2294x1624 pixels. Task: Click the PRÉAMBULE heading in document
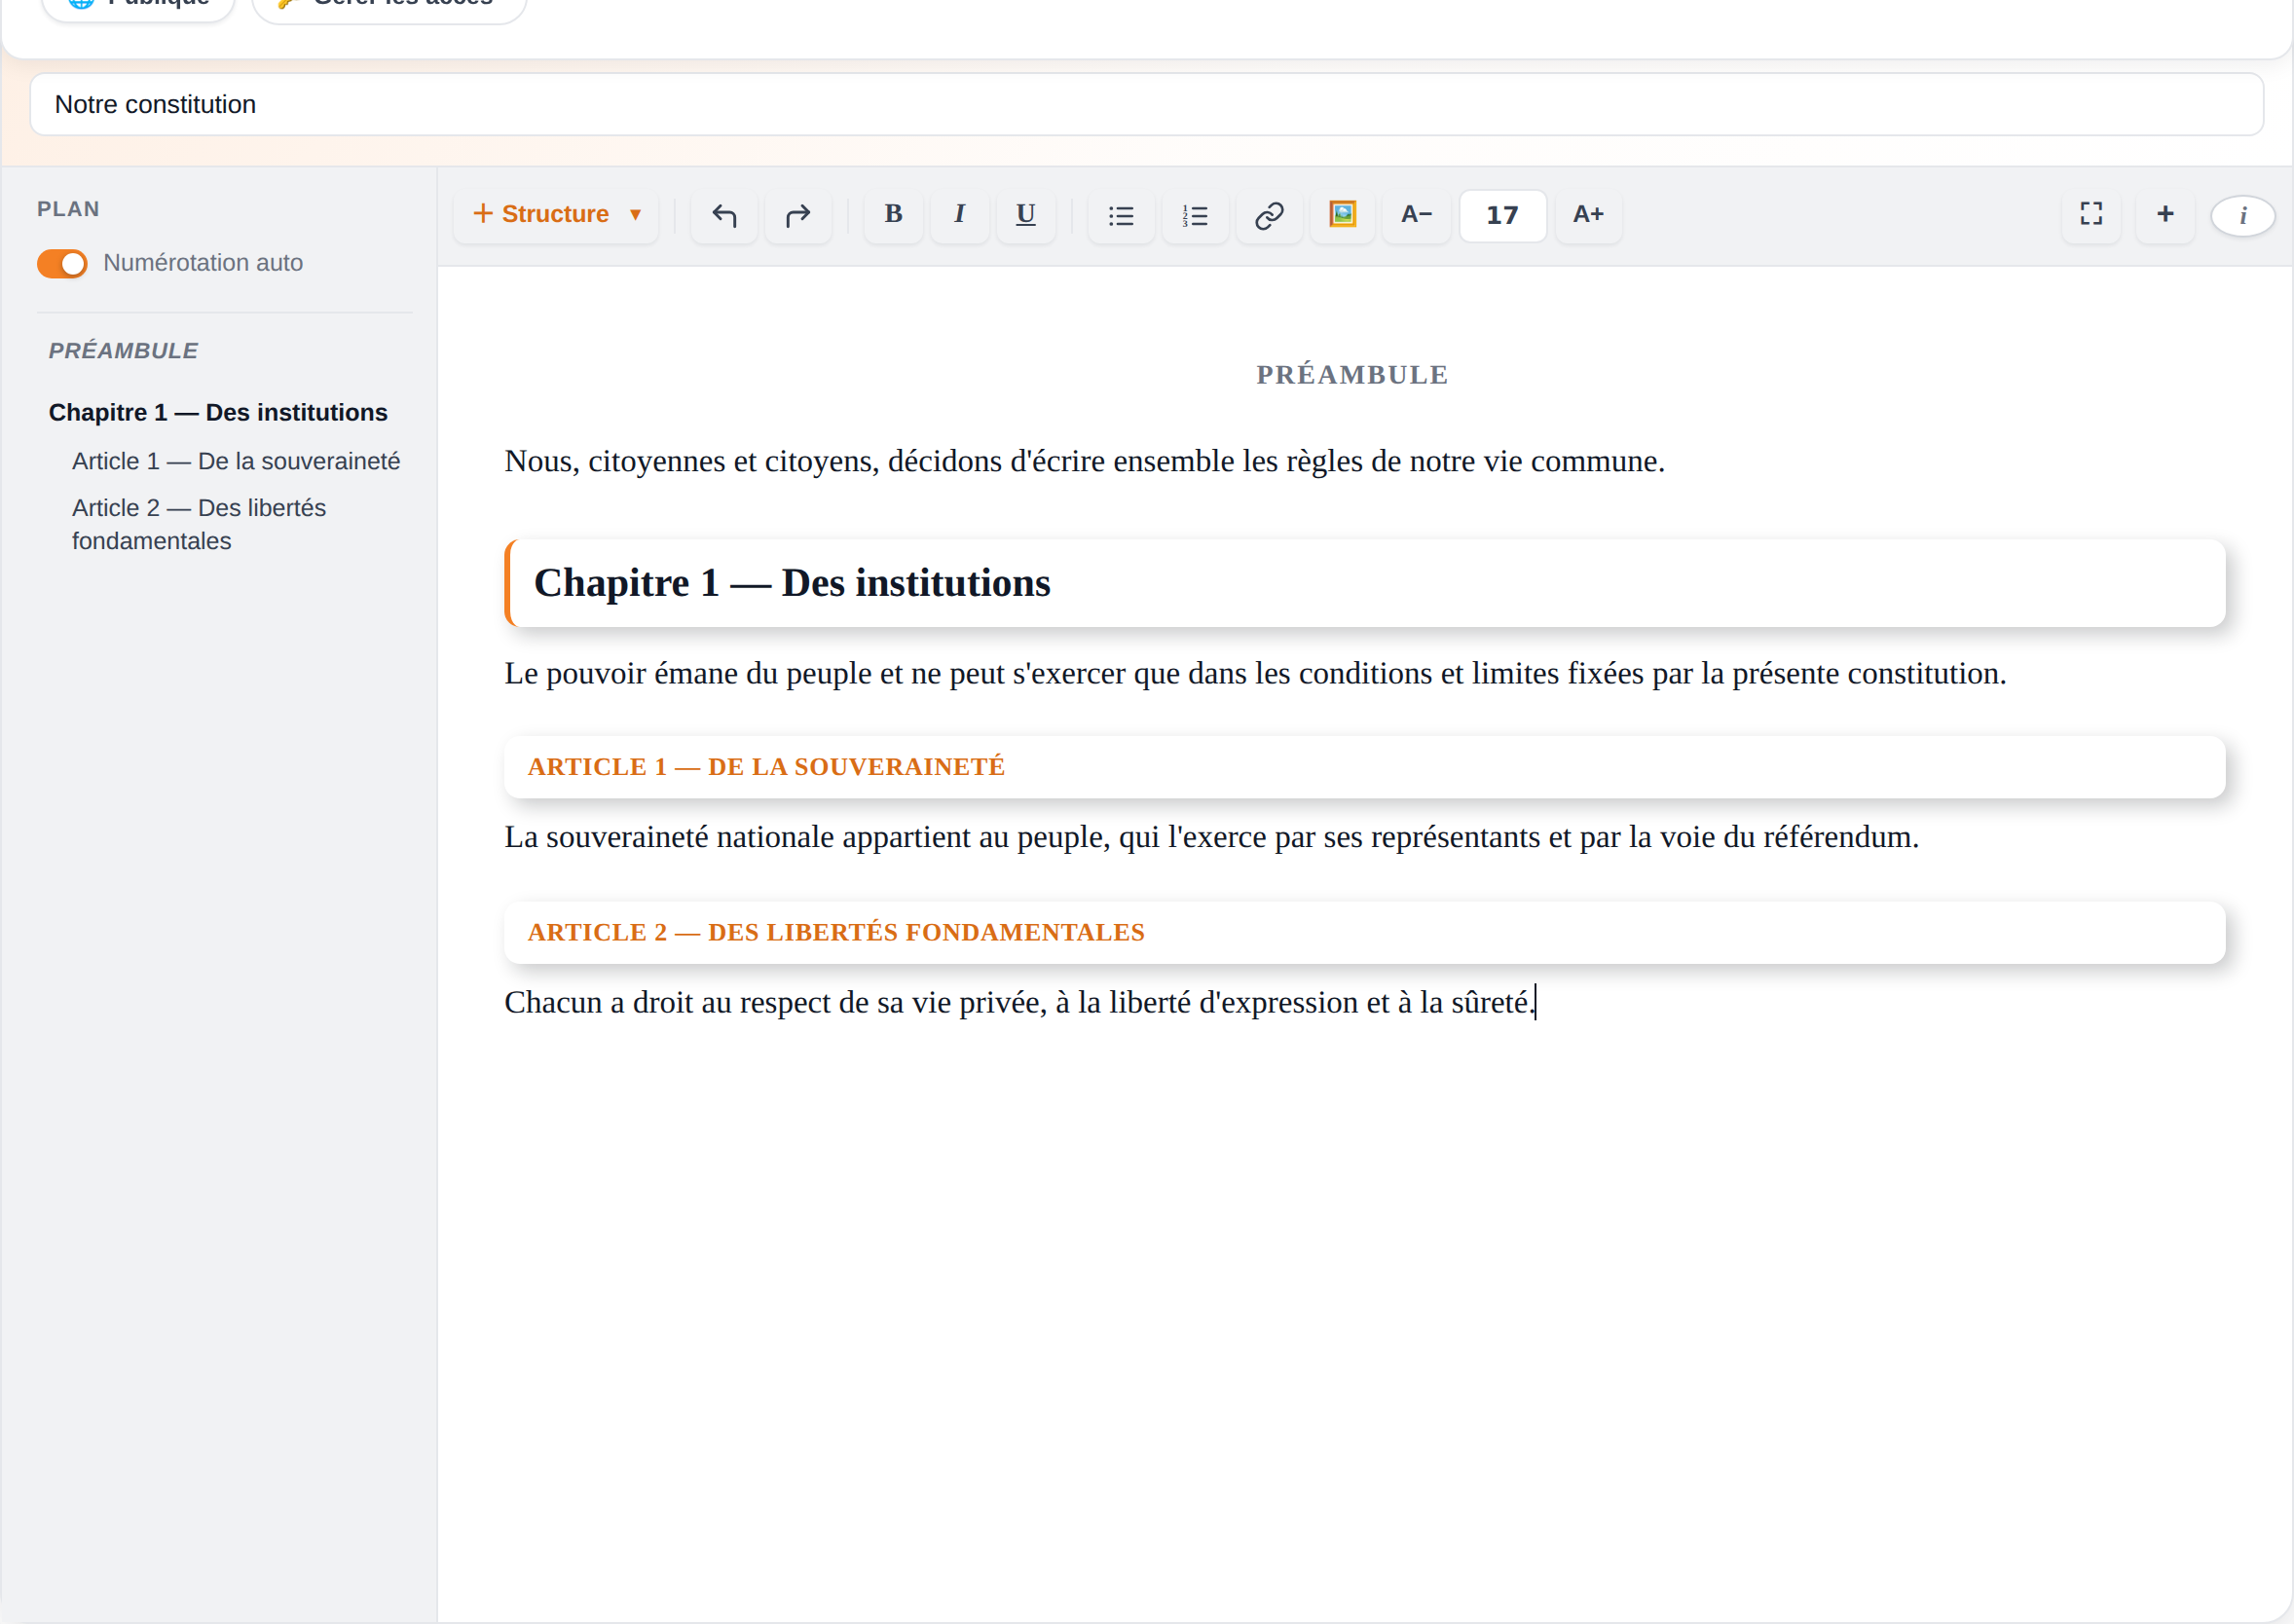tap(1352, 375)
